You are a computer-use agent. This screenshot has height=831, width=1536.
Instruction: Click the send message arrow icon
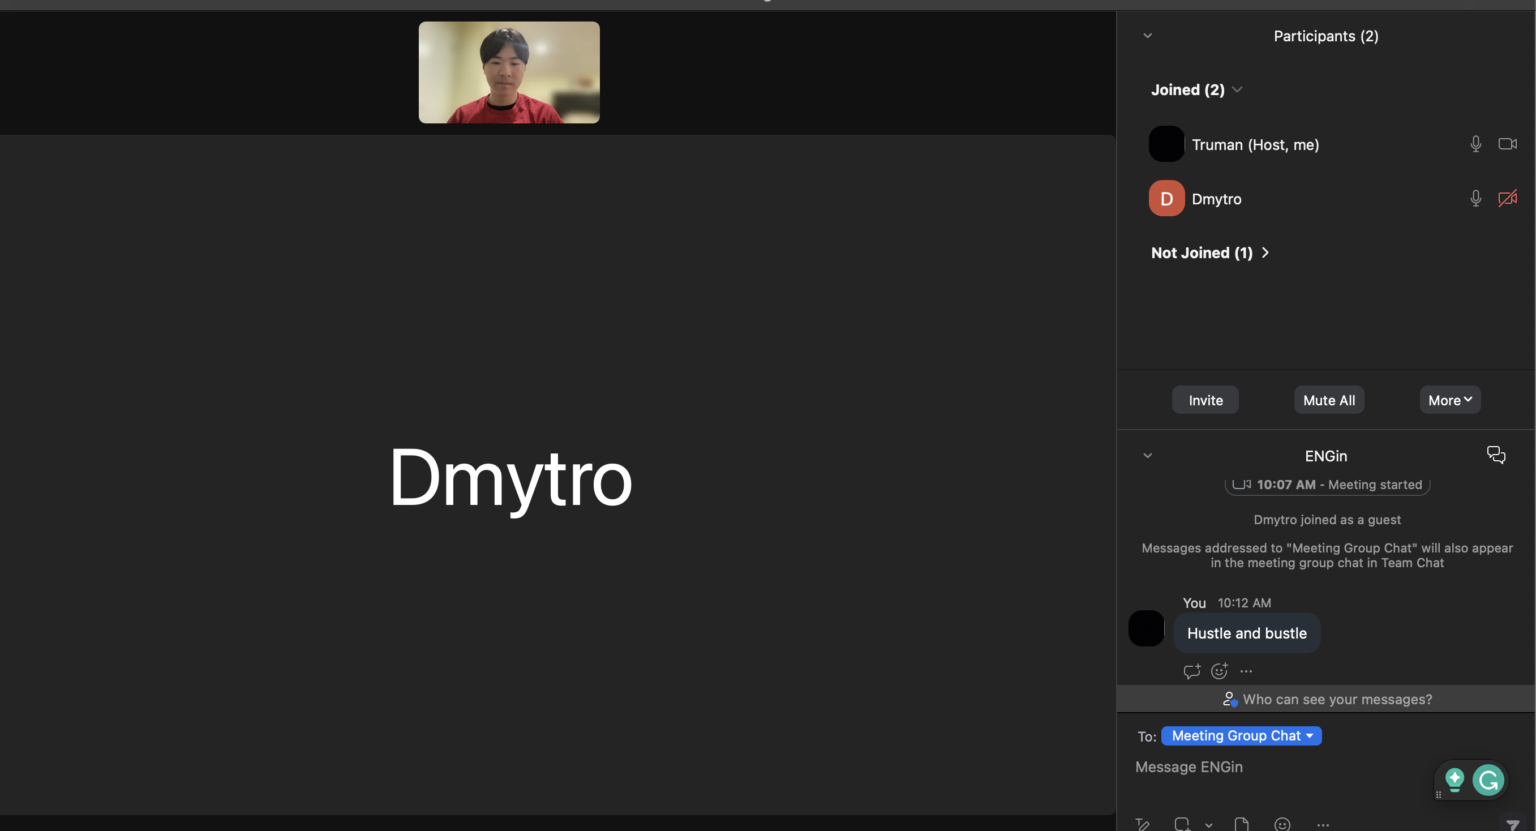1512,824
